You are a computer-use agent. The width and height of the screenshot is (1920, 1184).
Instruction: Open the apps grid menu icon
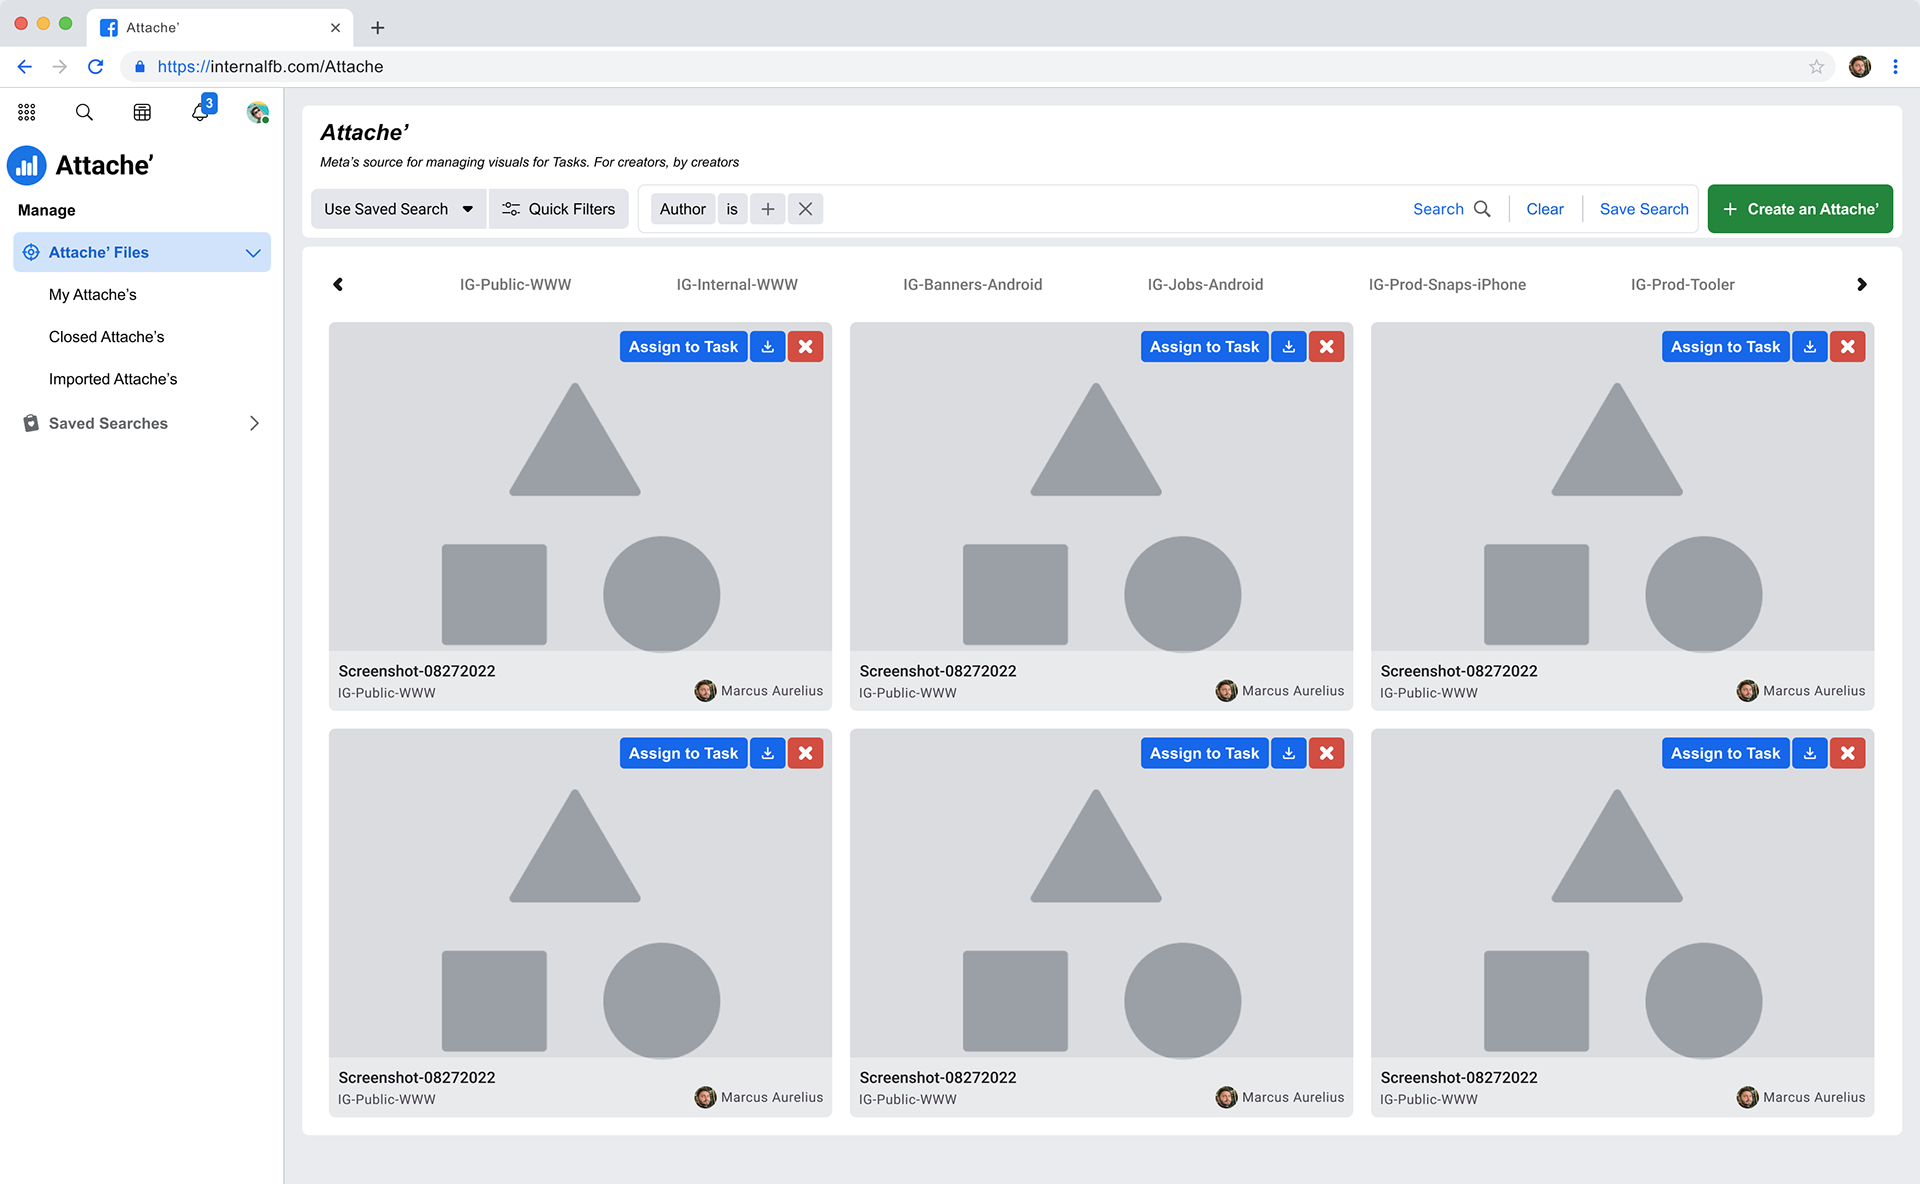tap(27, 112)
